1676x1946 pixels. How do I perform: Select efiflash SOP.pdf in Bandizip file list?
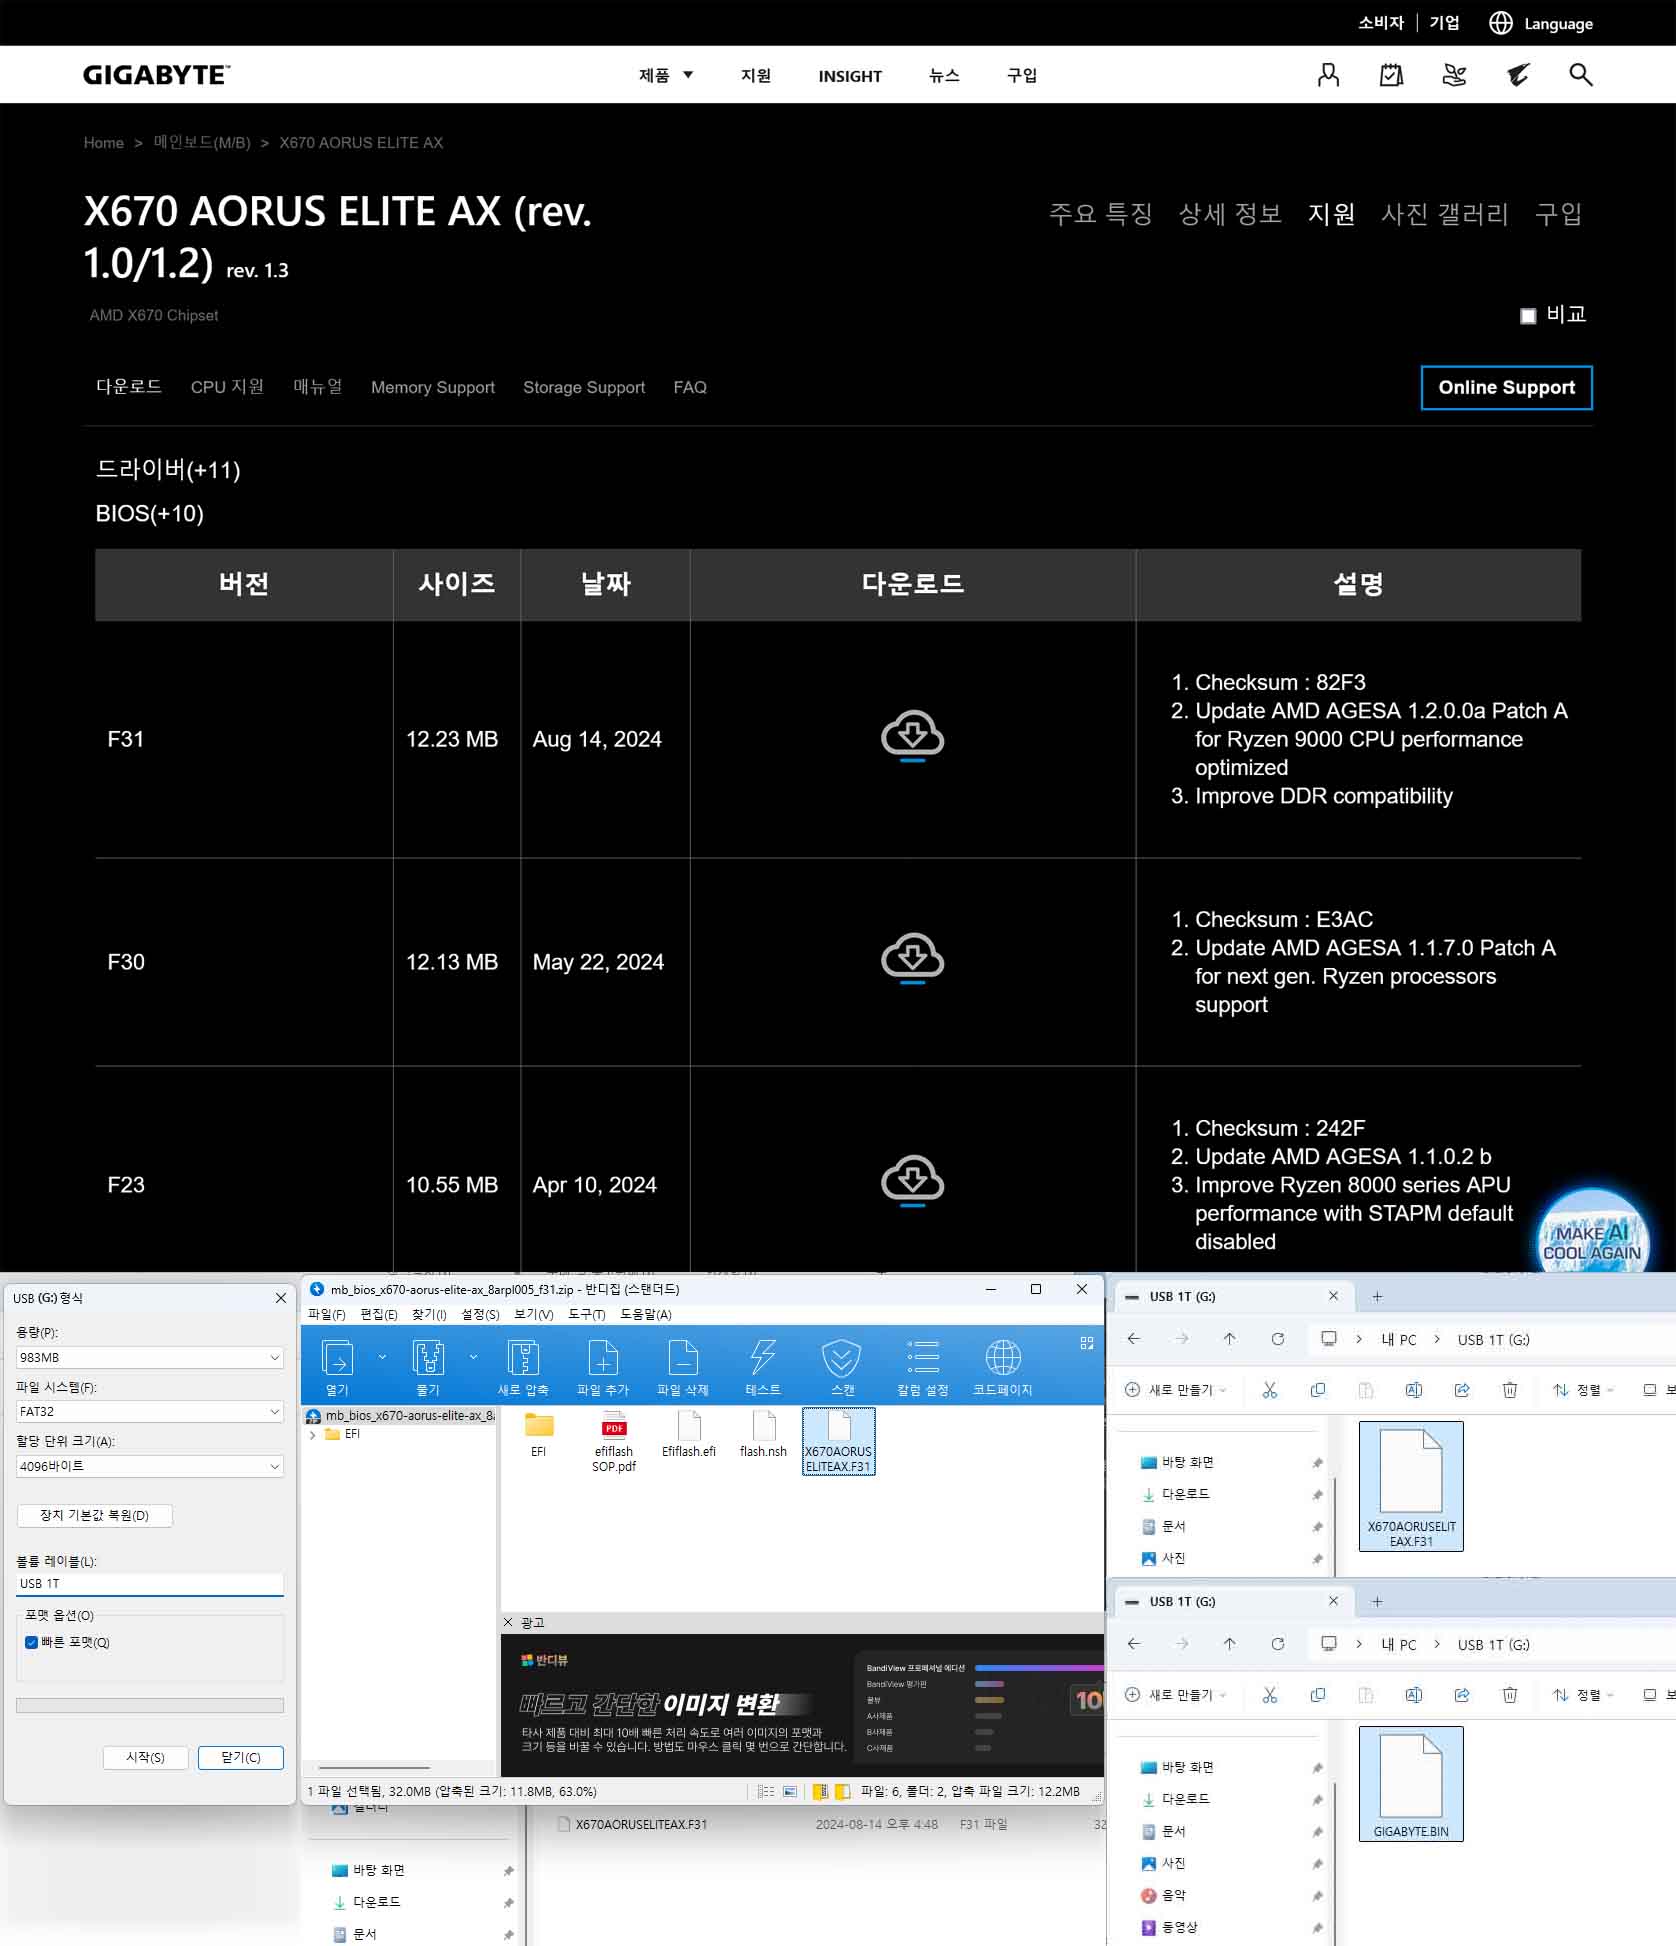coord(614,1441)
